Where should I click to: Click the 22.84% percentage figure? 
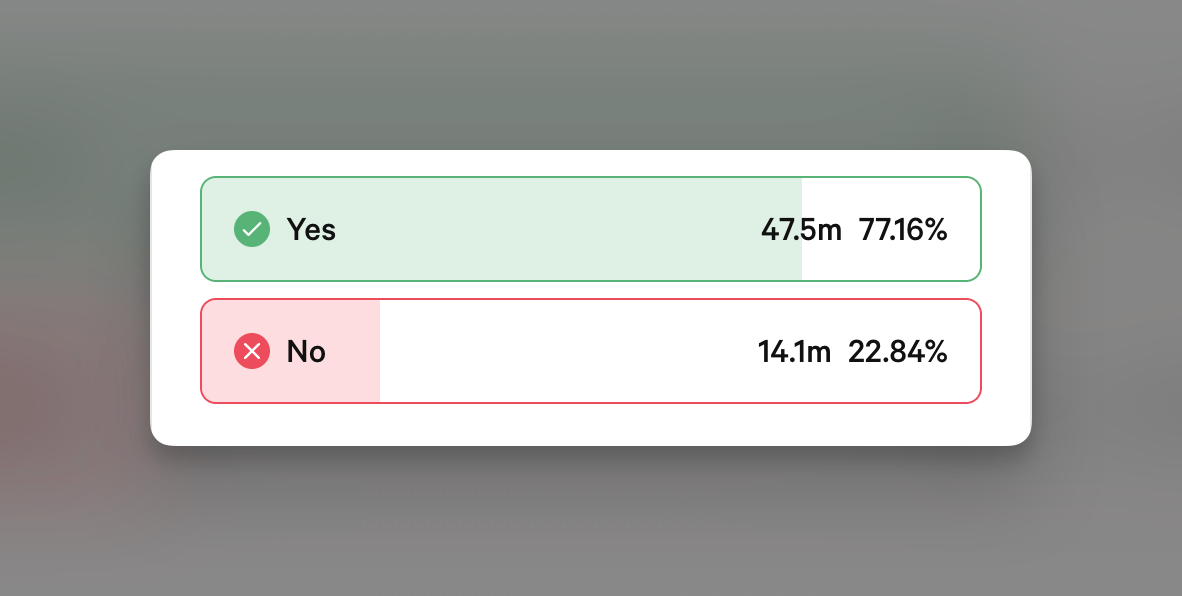[897, 352]
